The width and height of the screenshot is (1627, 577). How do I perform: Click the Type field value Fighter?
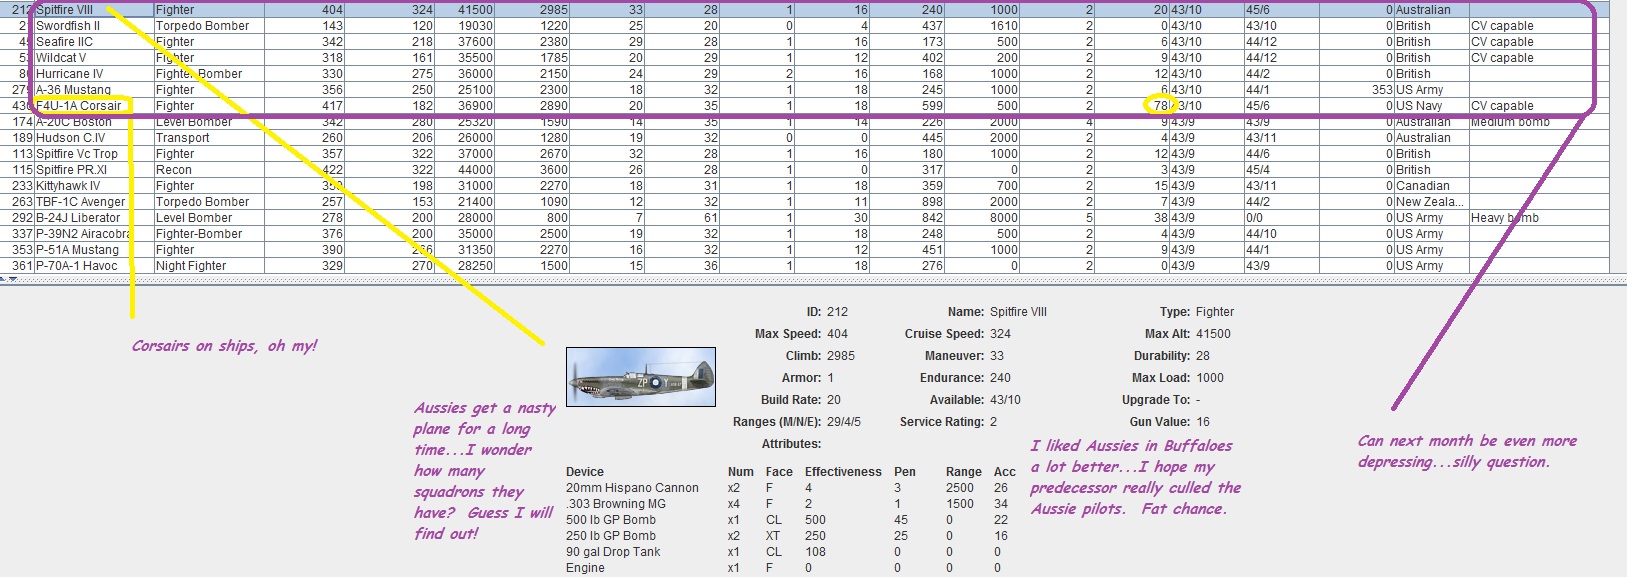1215,312
